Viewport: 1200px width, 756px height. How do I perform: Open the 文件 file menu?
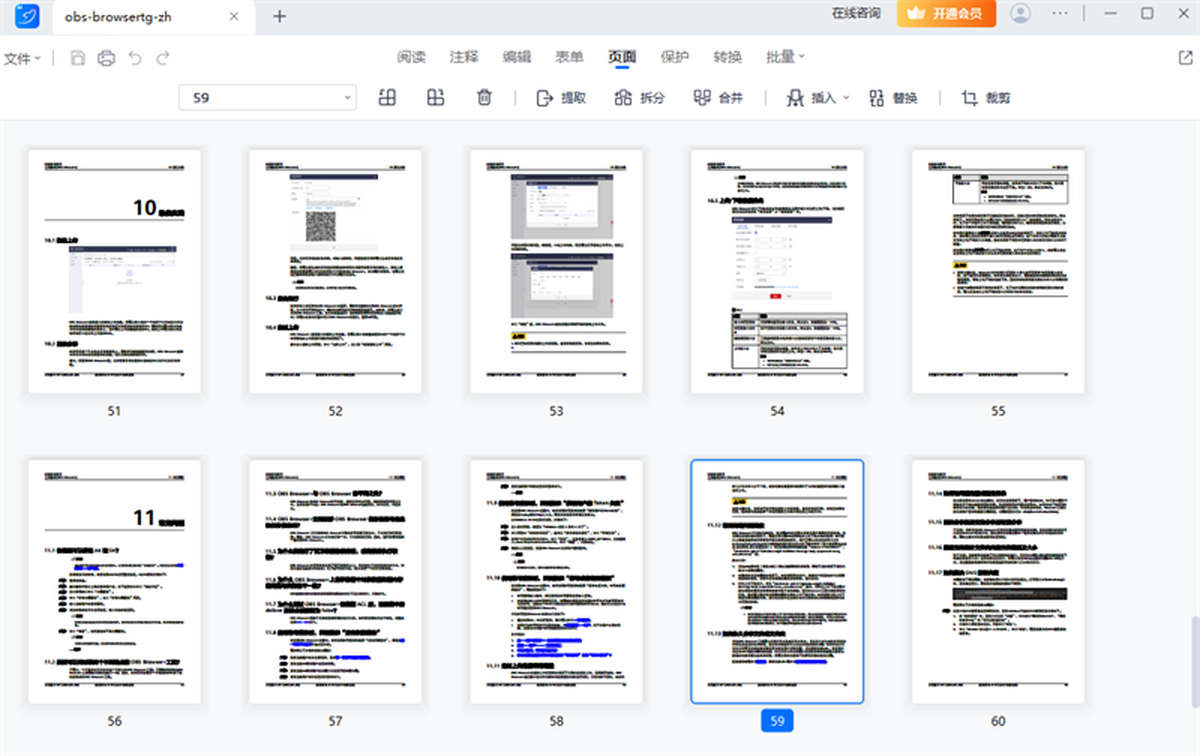coord(22,58)
